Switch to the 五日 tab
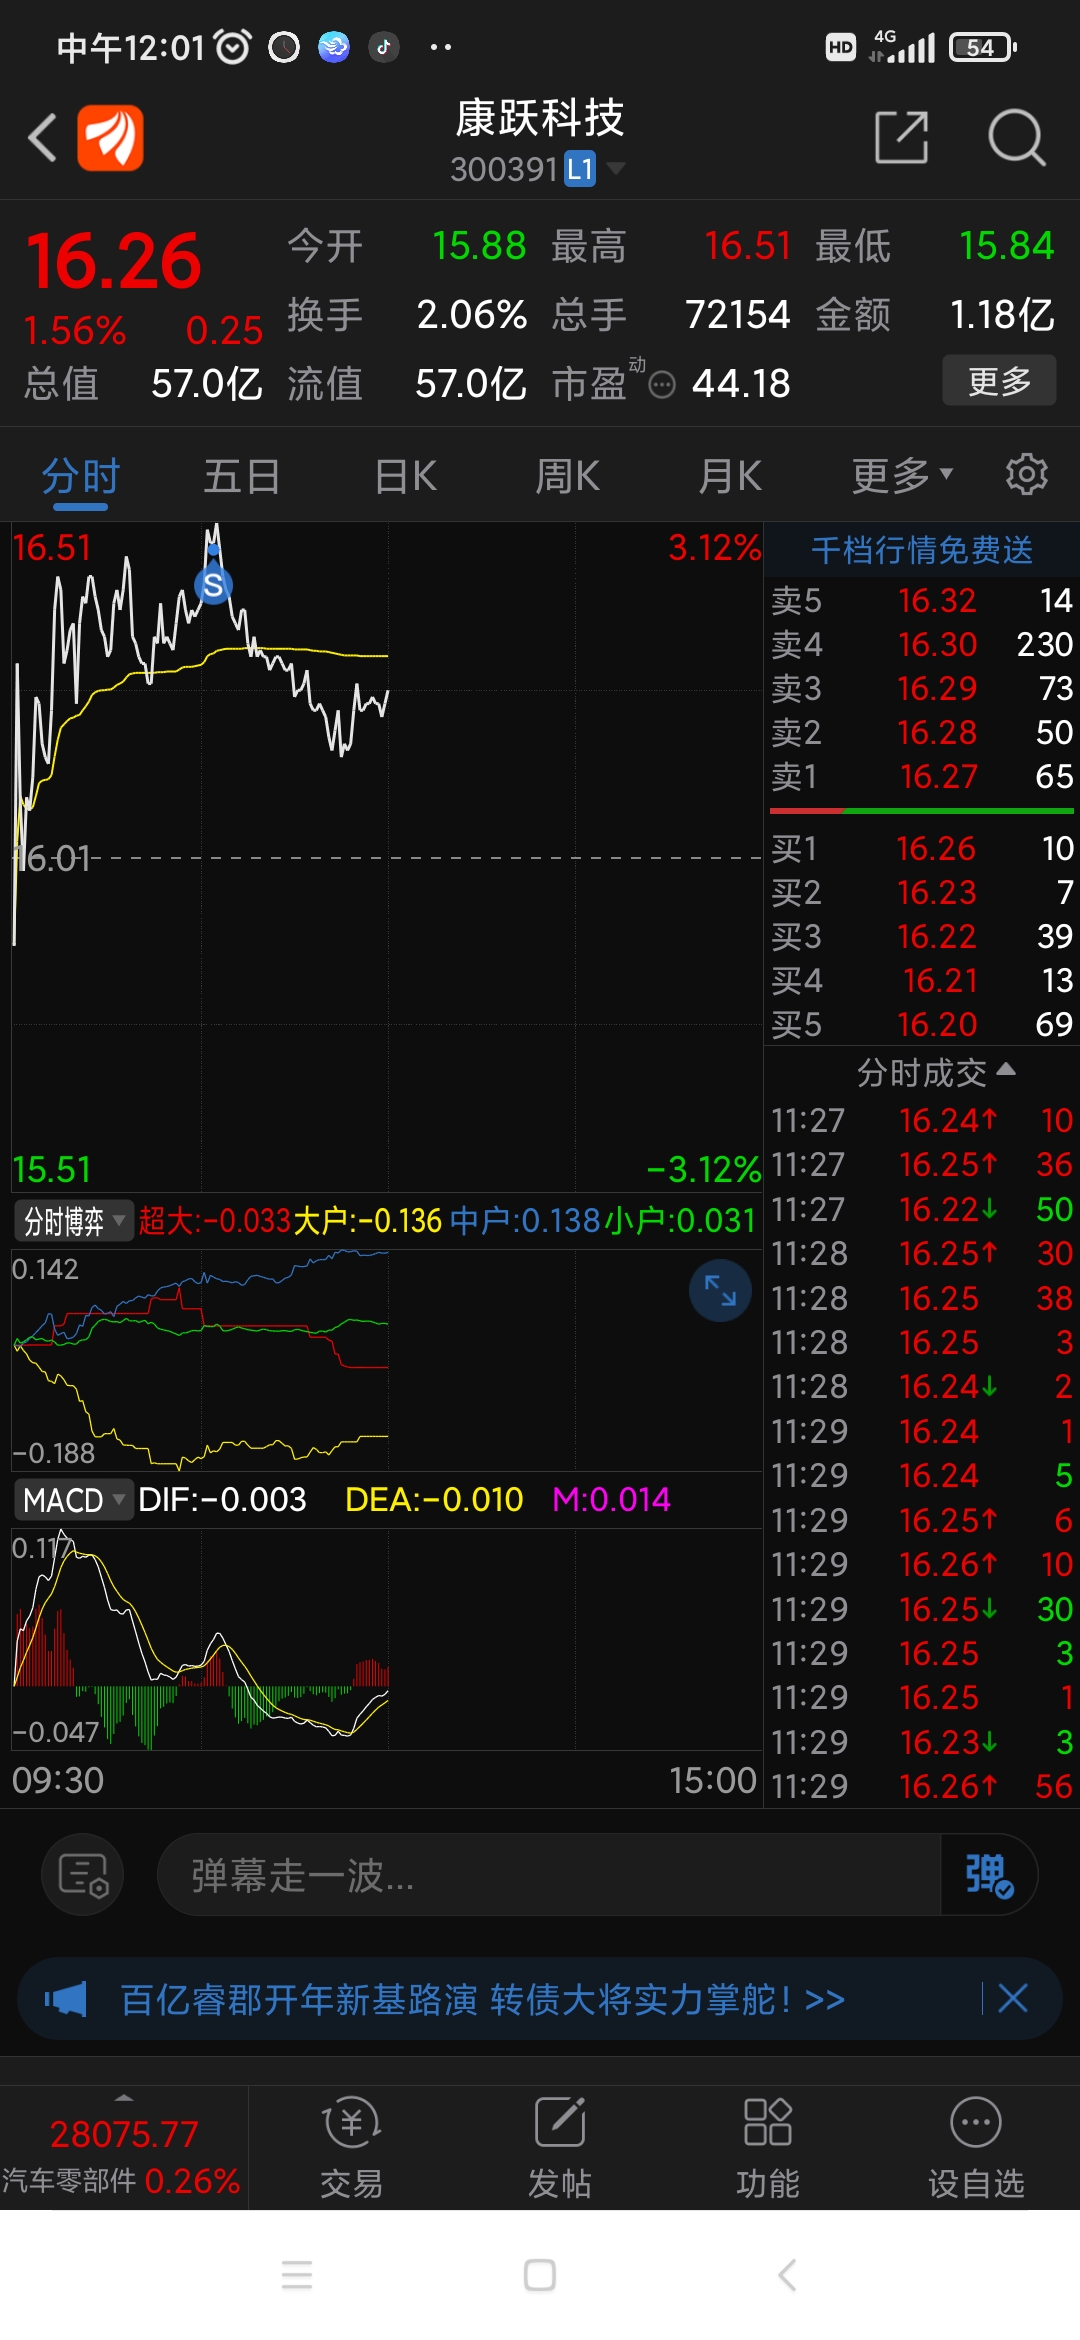 [241, 476]
